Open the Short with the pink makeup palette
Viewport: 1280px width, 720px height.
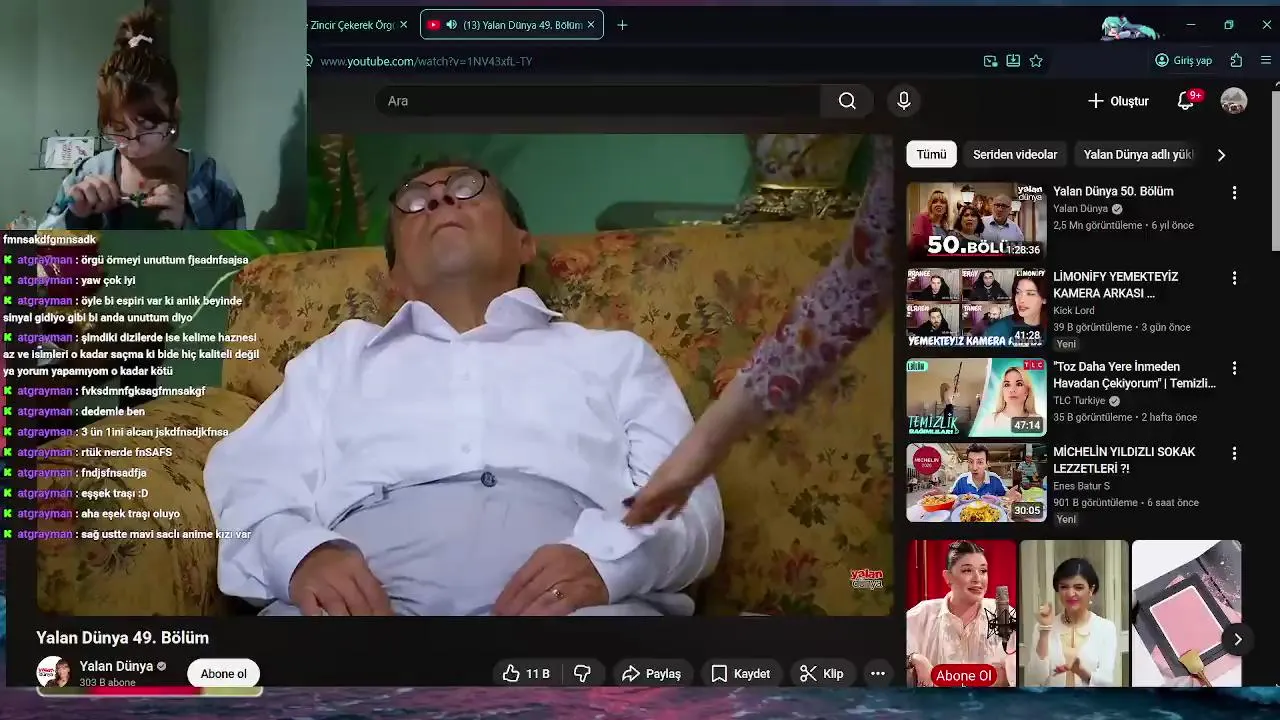1187,614
